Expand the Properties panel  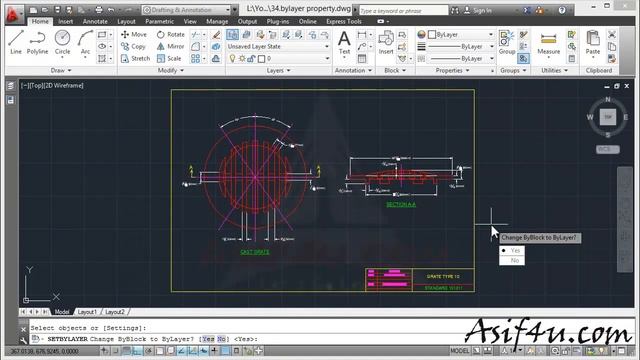tap(452, 70)
